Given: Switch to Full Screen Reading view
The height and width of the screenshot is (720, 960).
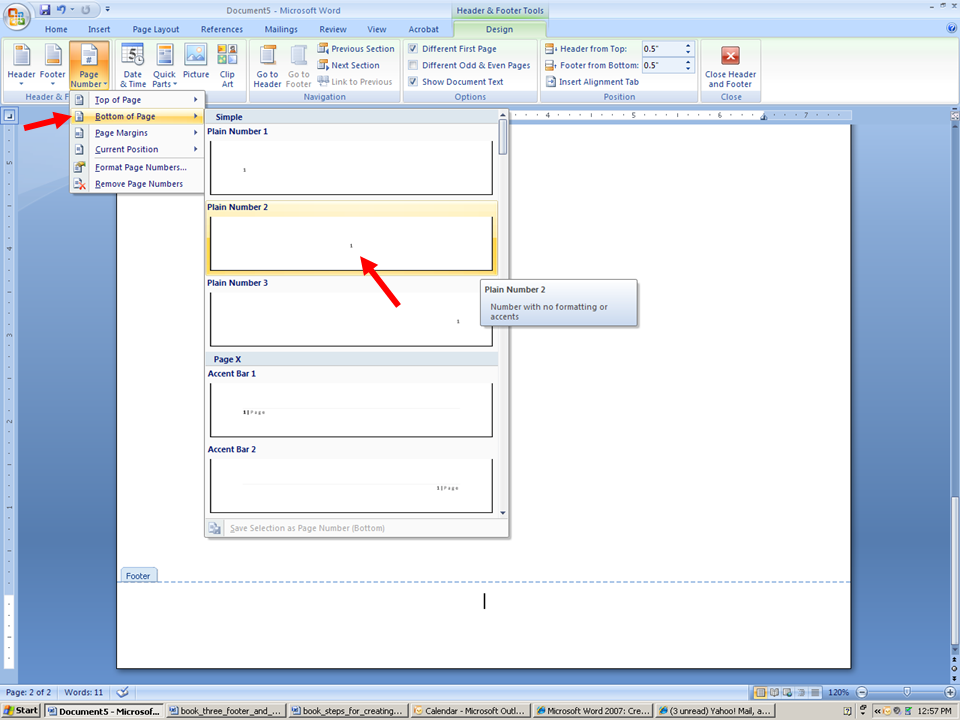Looking at the screenshot, I should coord(774,692).
